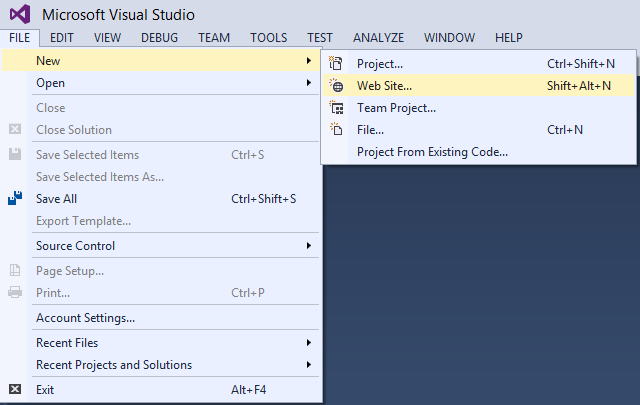Click the Team Project icon
The image size is (640, 405).
coord(337,108)
